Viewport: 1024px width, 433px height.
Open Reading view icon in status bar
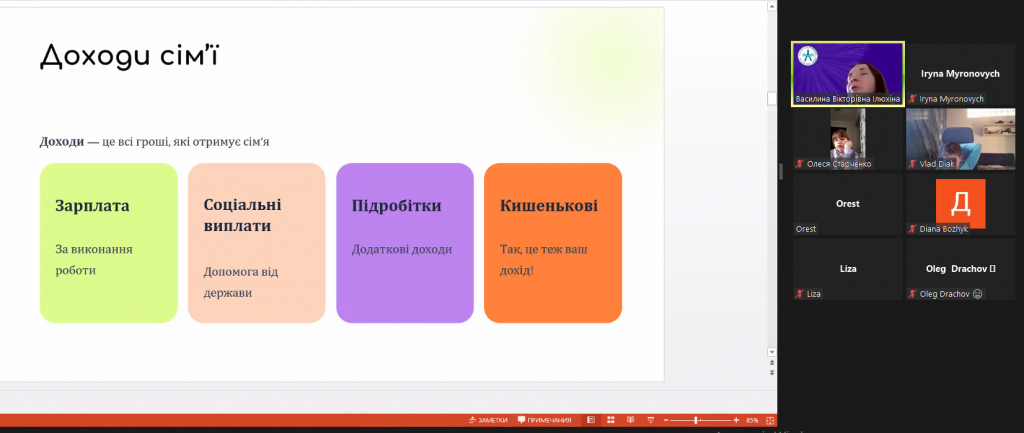pos(630,420)
